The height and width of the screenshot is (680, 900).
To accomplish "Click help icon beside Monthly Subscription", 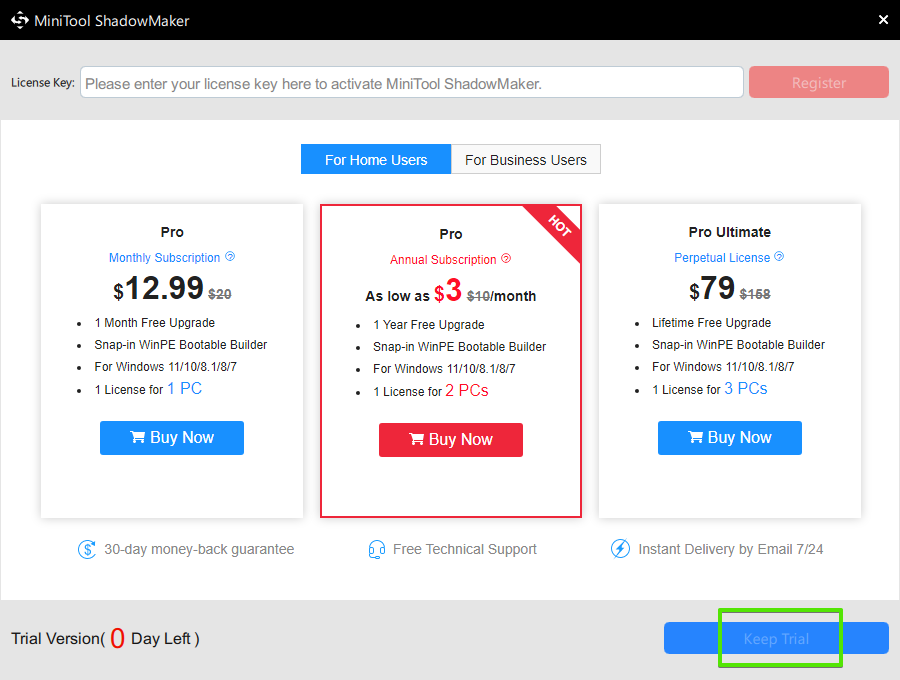I will click(x=230, y=257).
